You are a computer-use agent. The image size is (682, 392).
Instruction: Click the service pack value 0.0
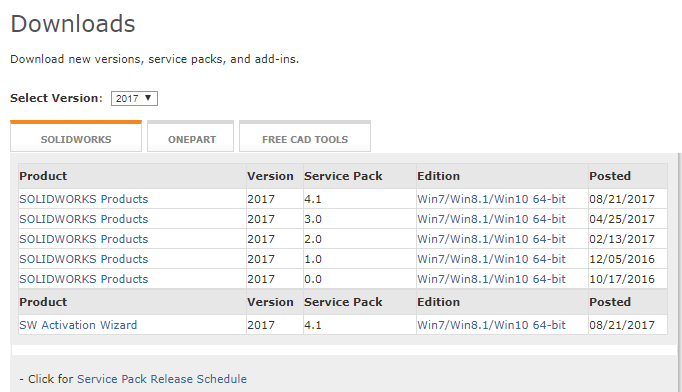[x=313, y=279]
